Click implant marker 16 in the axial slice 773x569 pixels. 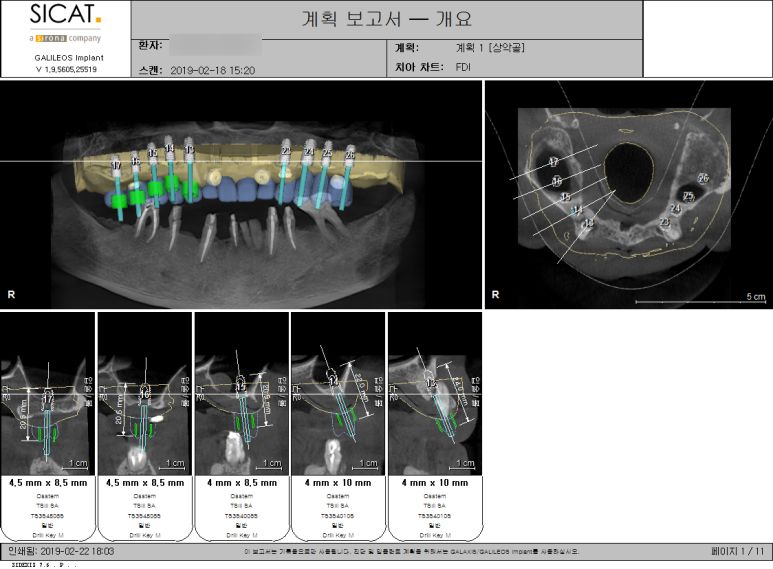tap(557, 181)
